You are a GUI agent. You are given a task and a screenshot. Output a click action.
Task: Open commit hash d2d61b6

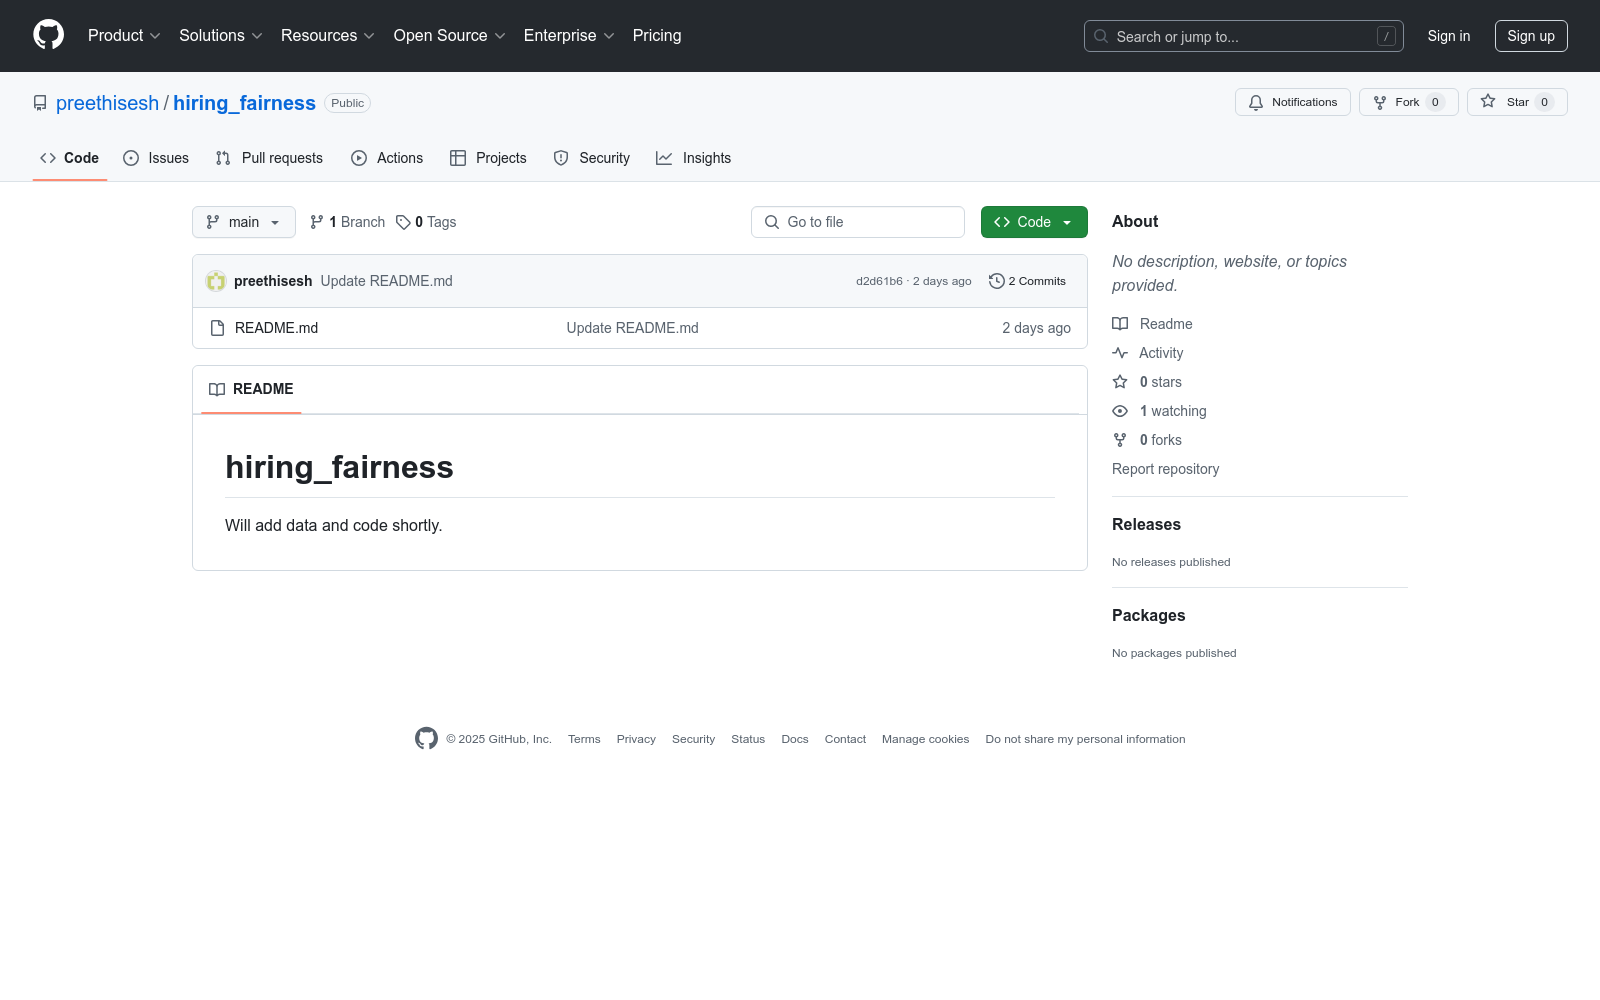click(879, 281)
